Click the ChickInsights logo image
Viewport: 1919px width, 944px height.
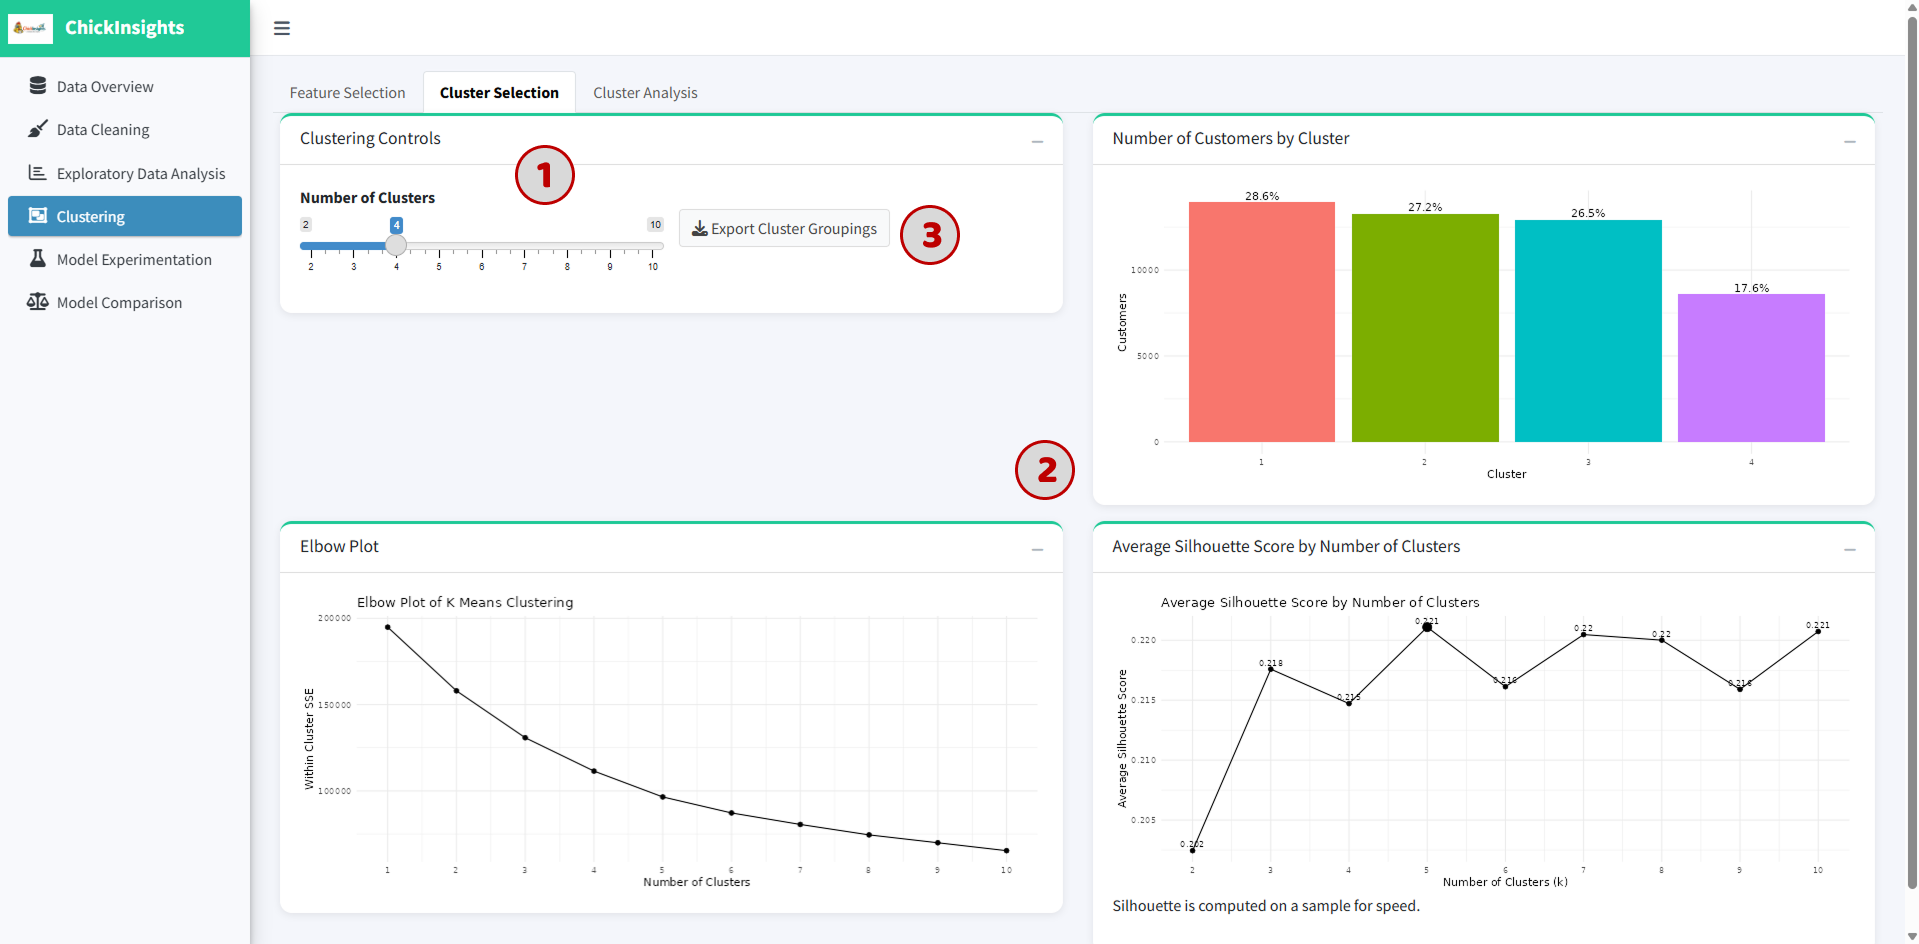[x=30, y=28]
